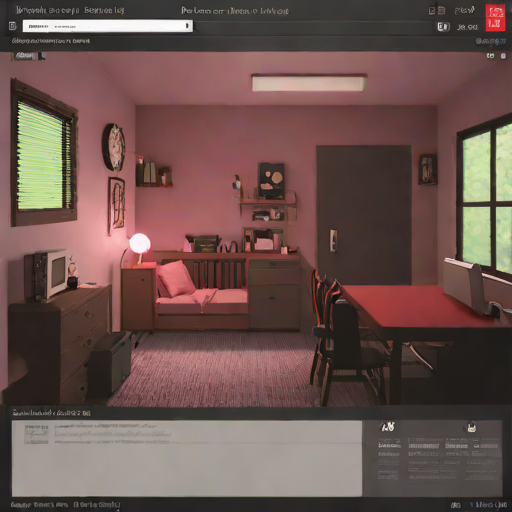Image resolution: width=512 pixels, height=512 pixels.
Task: Click the first small icon in title bar right
Action: click(x=432, y=11)
